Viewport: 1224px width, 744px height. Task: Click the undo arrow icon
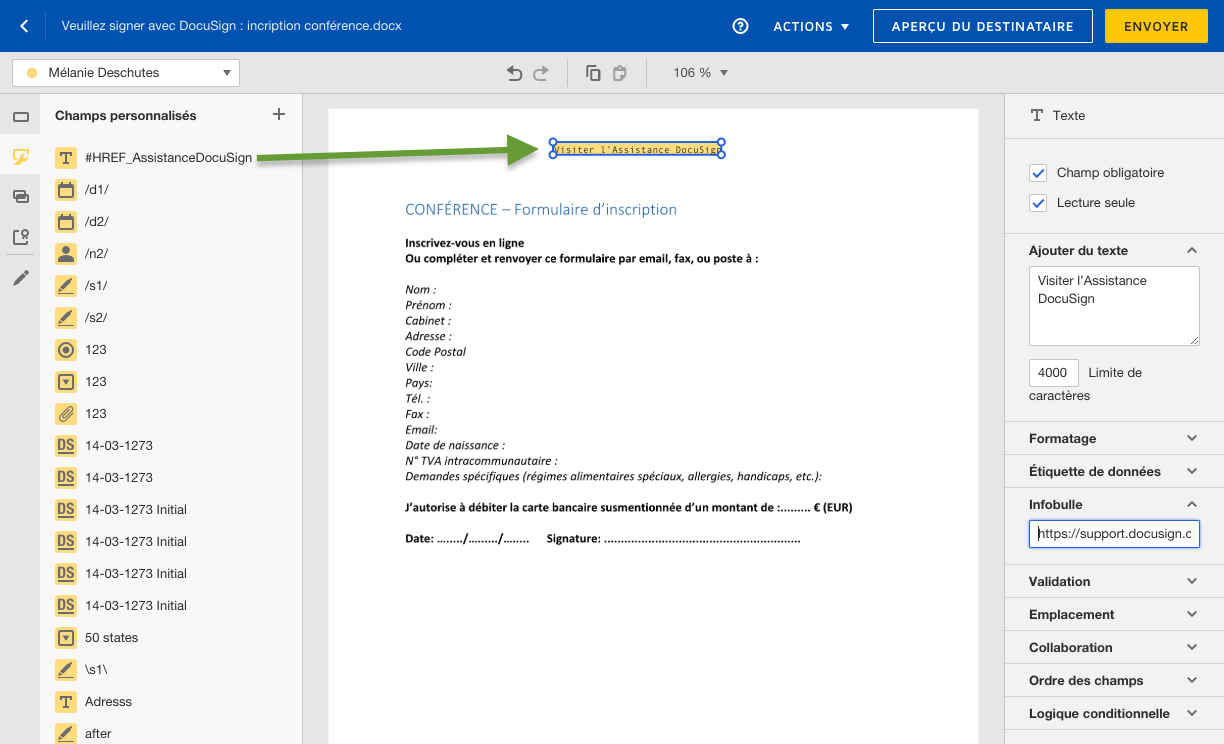click(515, 73)
